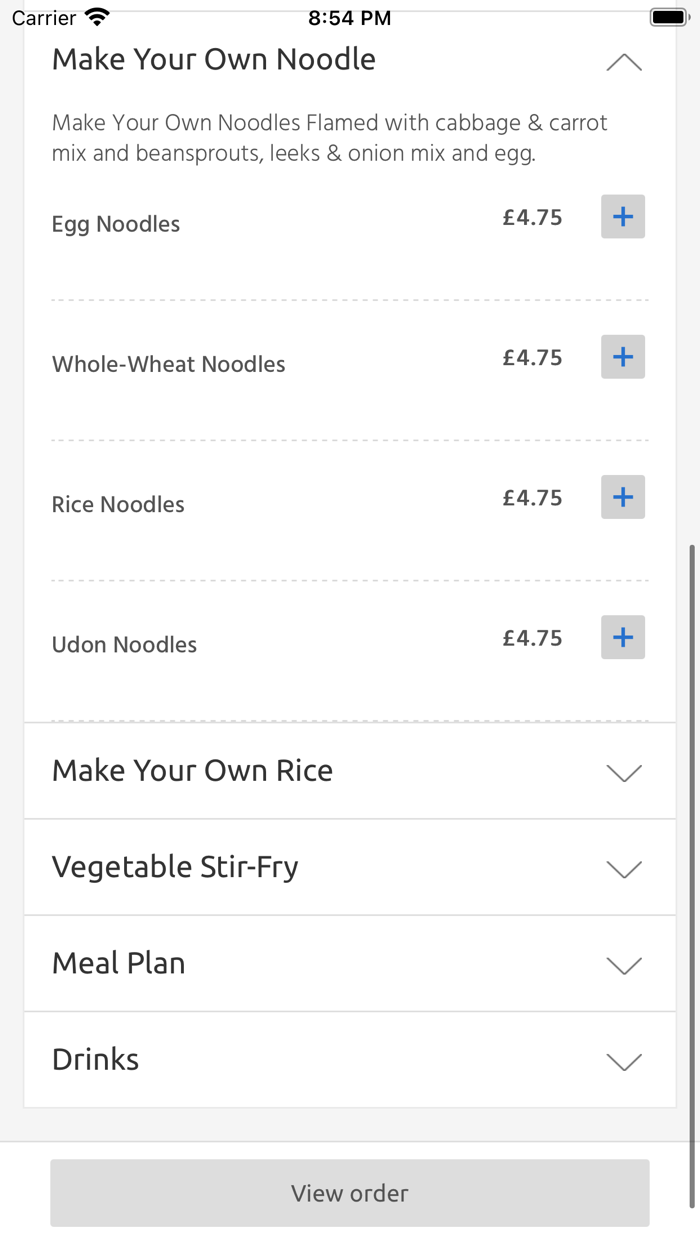Open the Meal Plan chevron
The width and height of the screenshot is (700, 1244).
click(x=624, y=965)
